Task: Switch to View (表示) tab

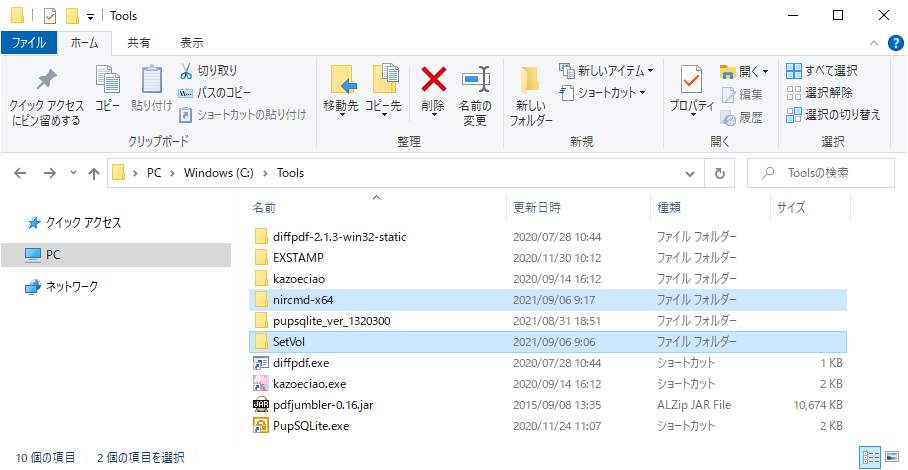Action: (192, 43)
